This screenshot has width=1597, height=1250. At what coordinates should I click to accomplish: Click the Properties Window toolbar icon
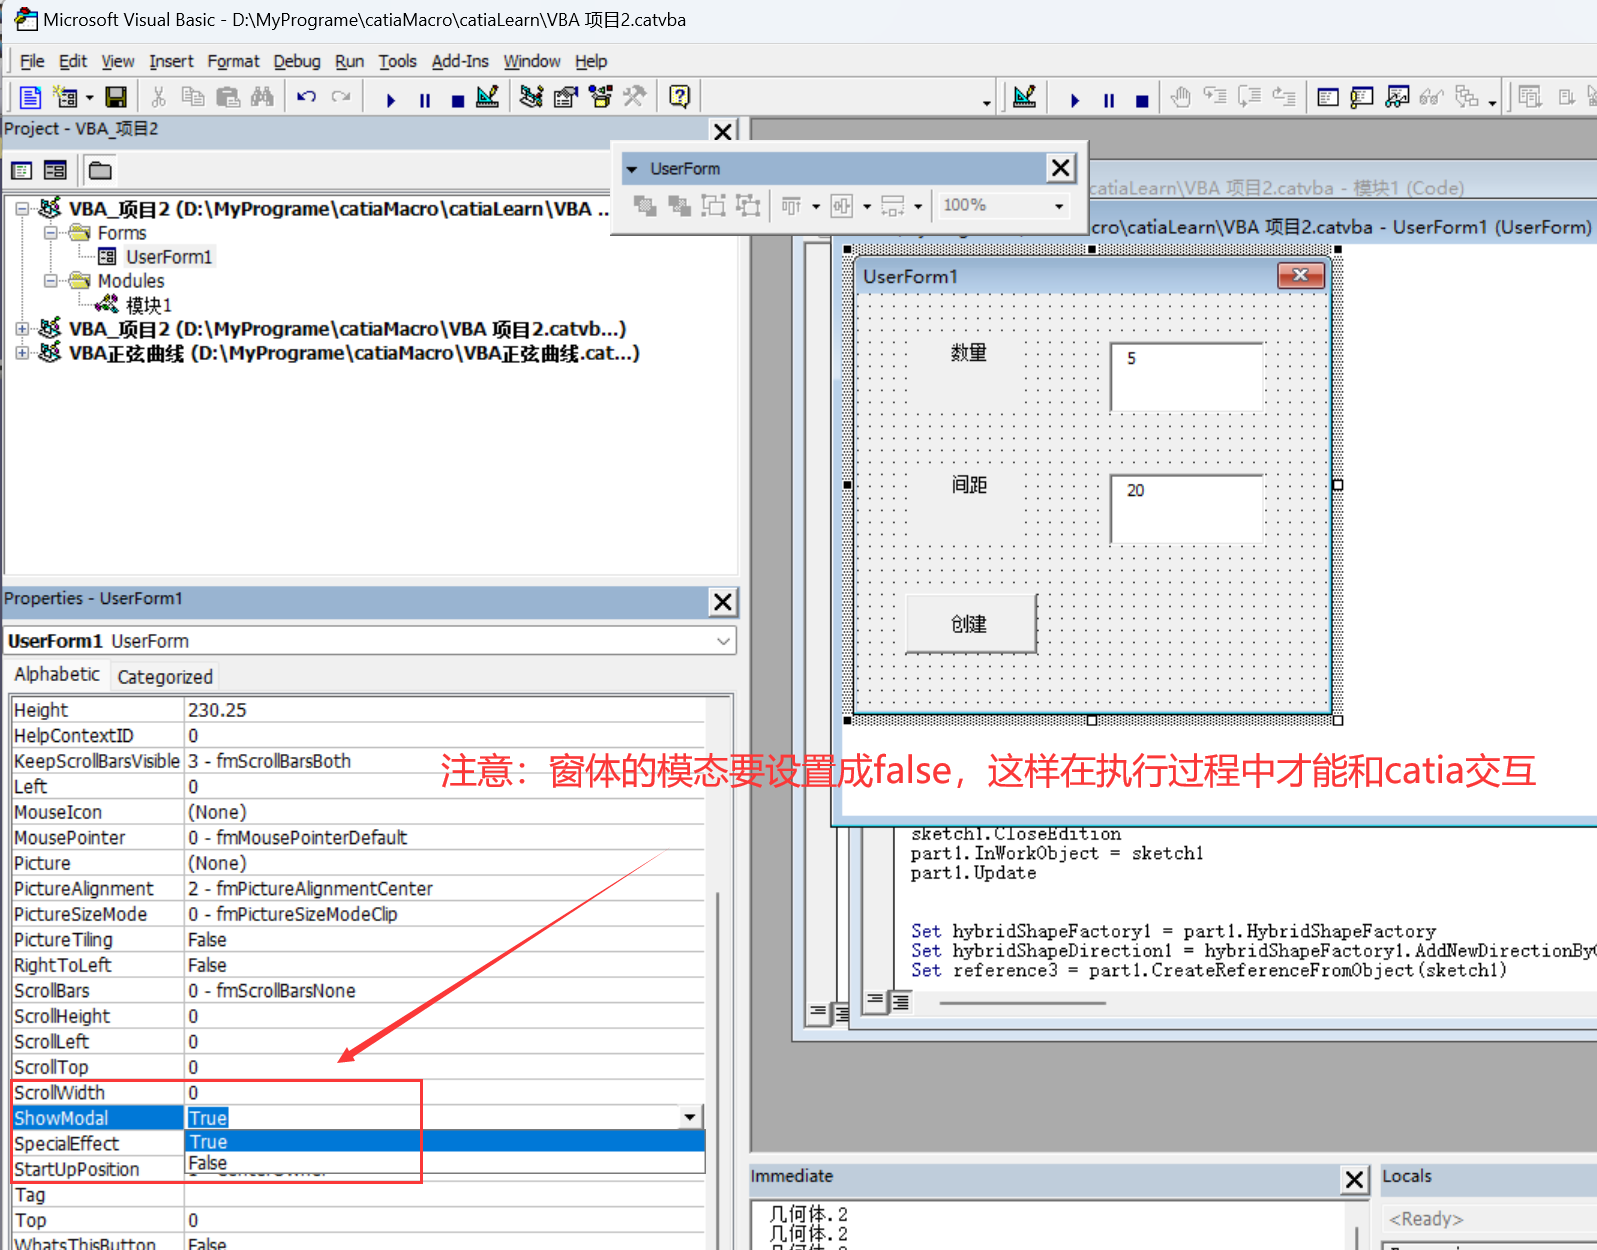(x=566, y=97)
